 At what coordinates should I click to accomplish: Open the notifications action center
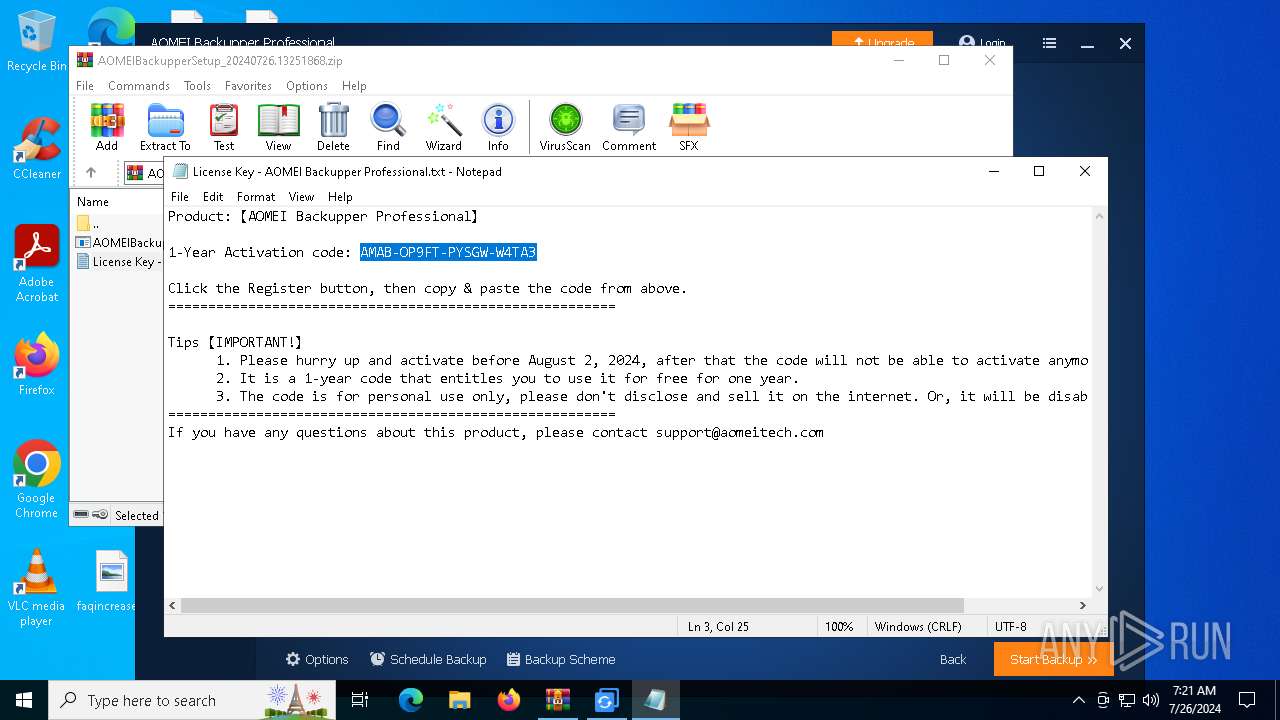1247,700
